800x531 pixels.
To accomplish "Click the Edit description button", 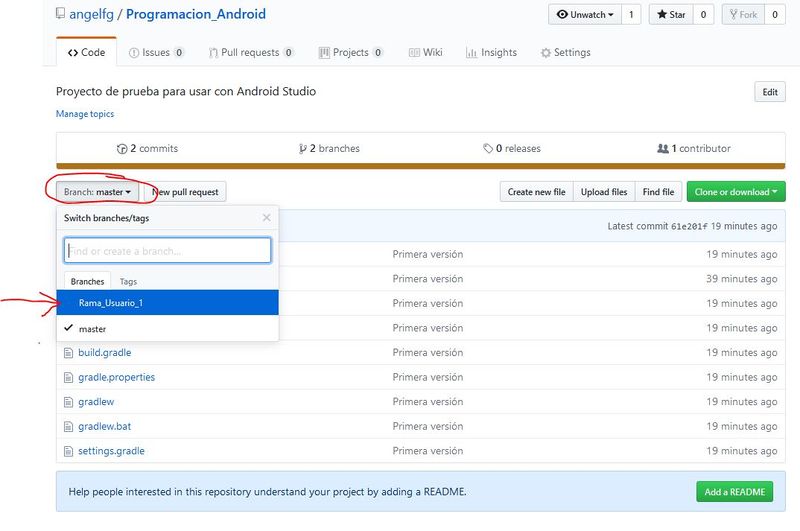I will coord(770,92).
